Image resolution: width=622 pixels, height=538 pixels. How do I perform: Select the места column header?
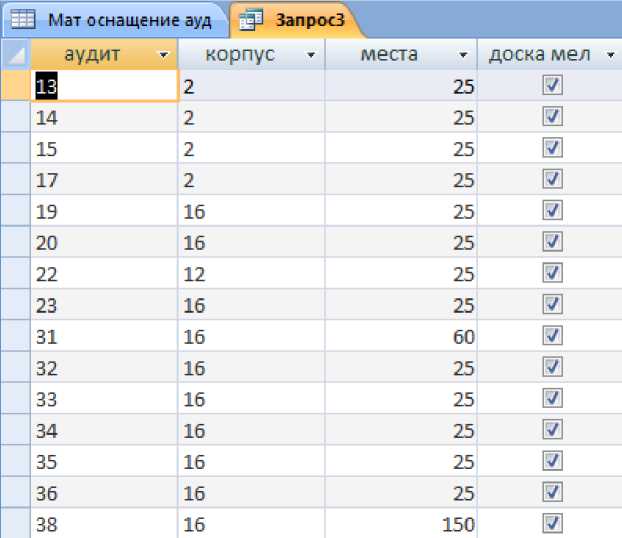401,54
